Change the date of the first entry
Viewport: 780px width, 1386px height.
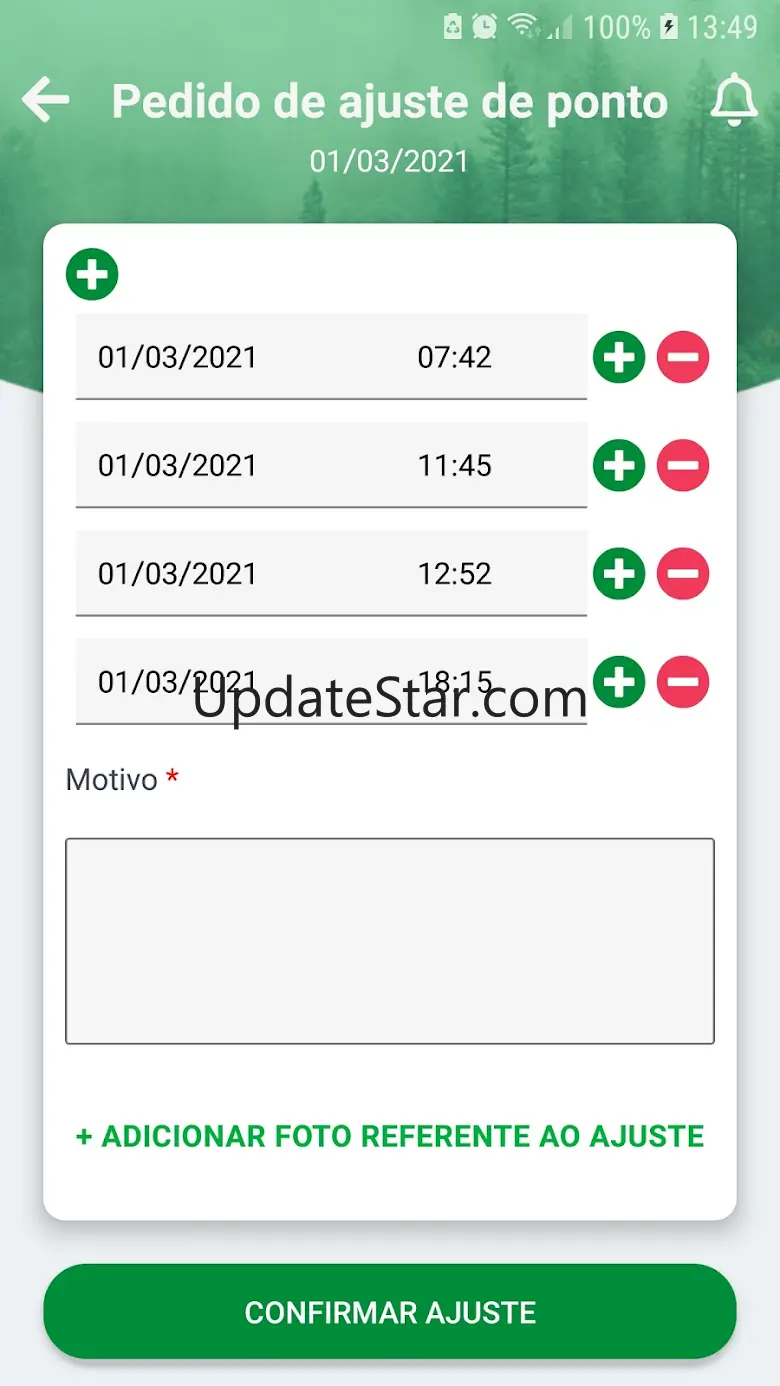(x=177, y=357)
